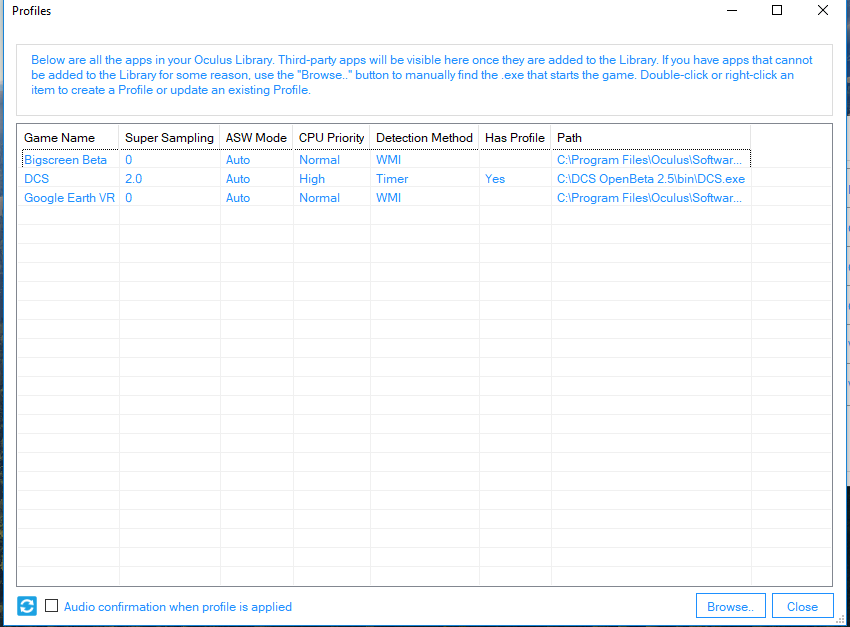Click DCS row's Auto ASW mode cell
Screen dimensions: 850x627
pos(237,179)
